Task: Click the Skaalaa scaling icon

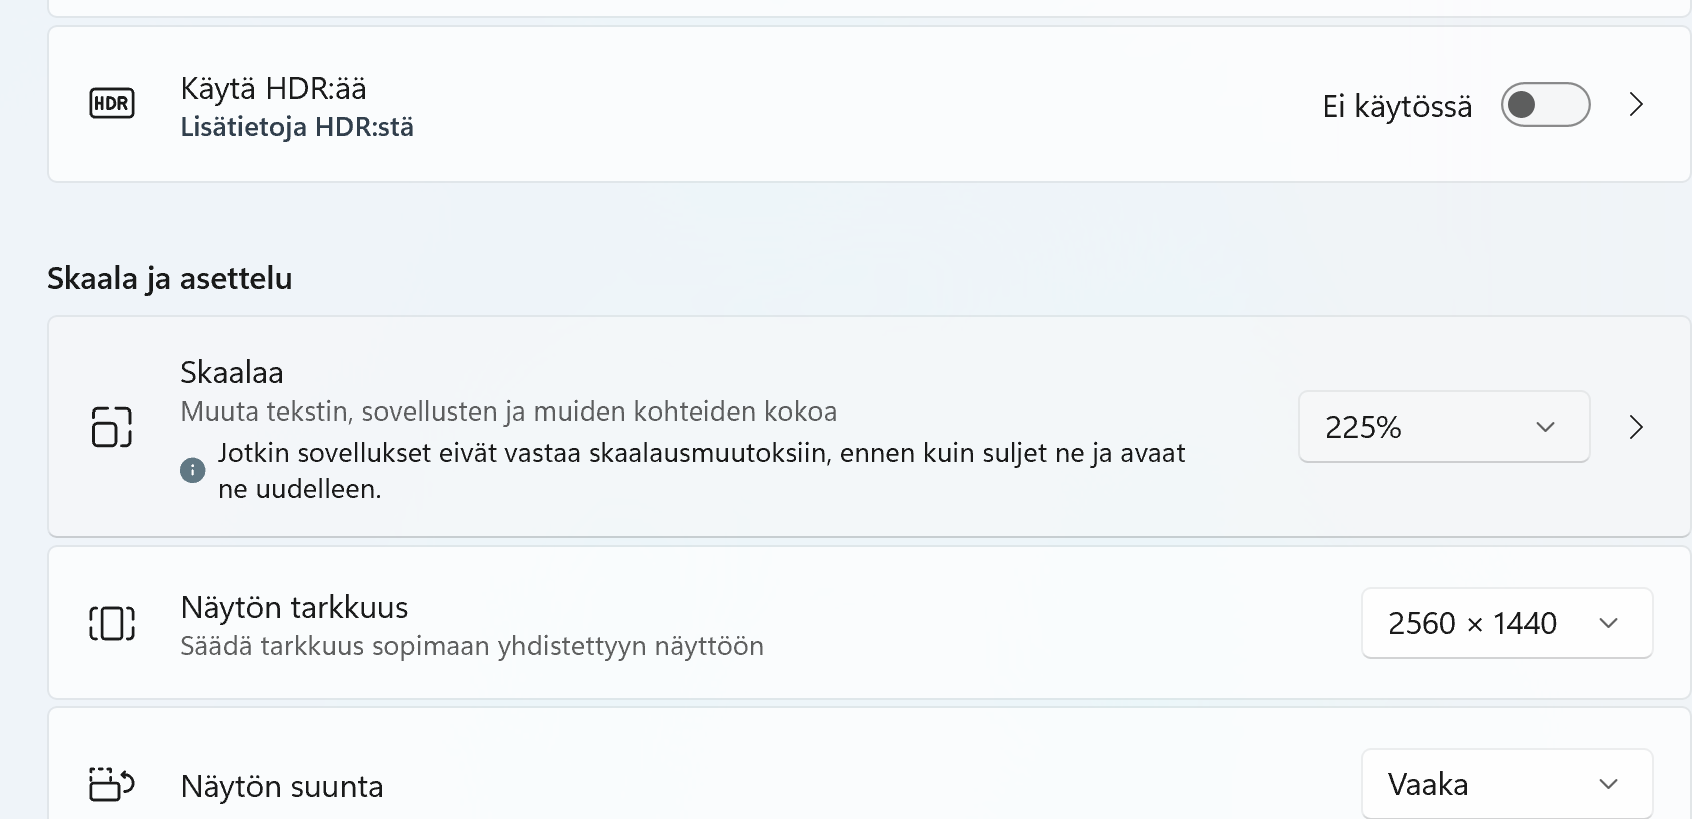Action: [111, 426]
